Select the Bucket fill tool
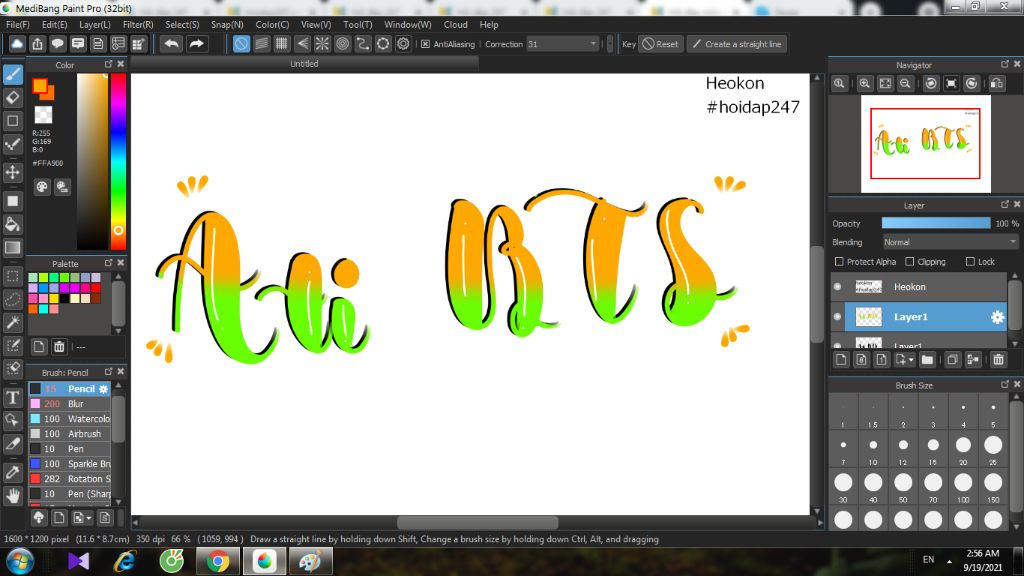Screen dimensions: 1024x576 [12, 224]
